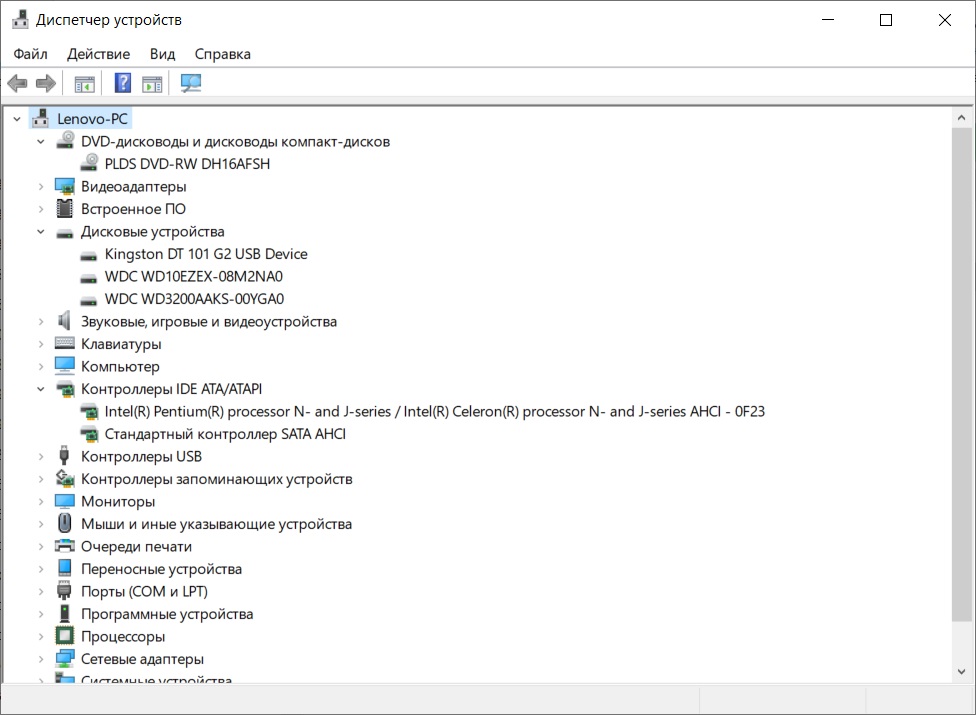Image resolution: width=976 pixels, height=715 pixels.
Task: Click the Клавиатуры keyboard icon
Action: click(65, 344)
